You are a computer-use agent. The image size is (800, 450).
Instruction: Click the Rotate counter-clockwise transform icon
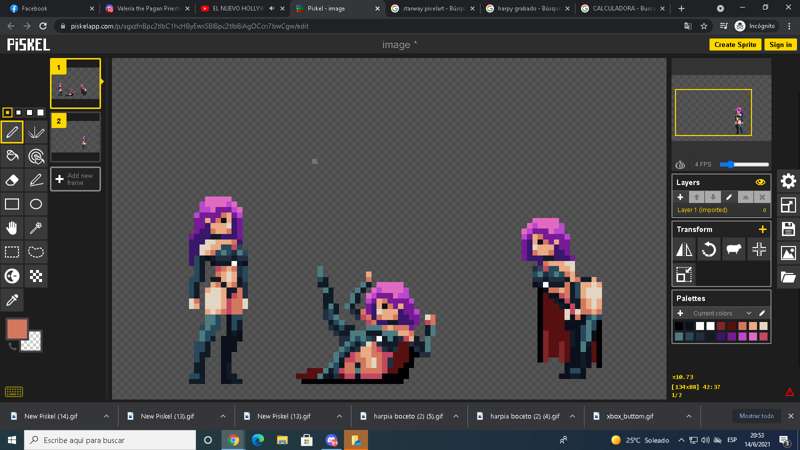pos(709,249)
